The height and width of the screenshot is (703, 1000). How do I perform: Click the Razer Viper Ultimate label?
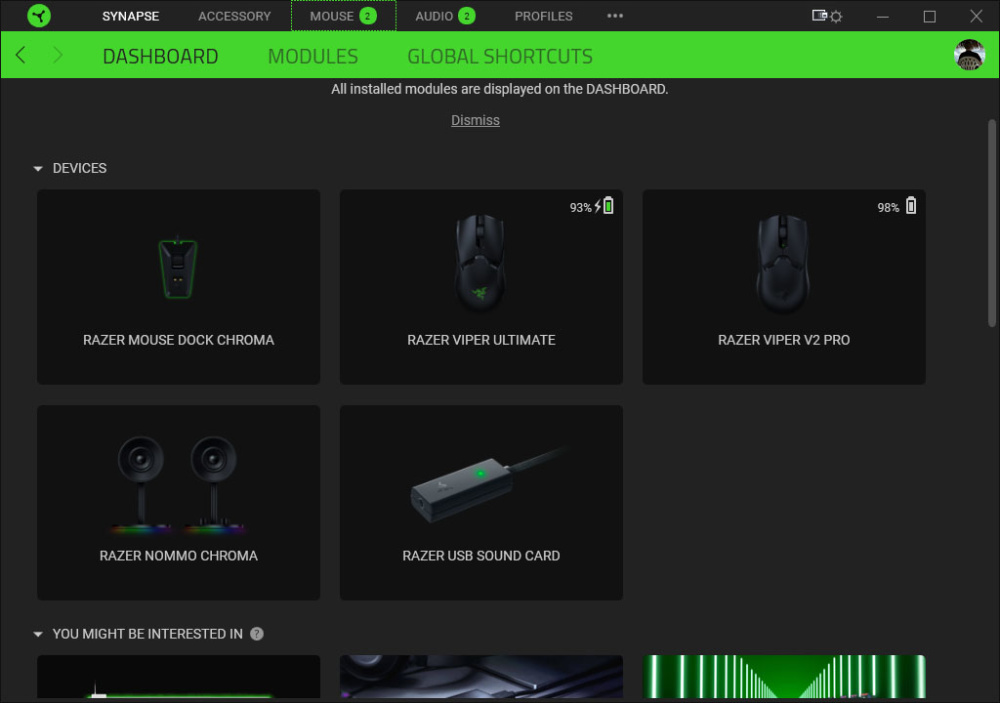pos(481,340)
